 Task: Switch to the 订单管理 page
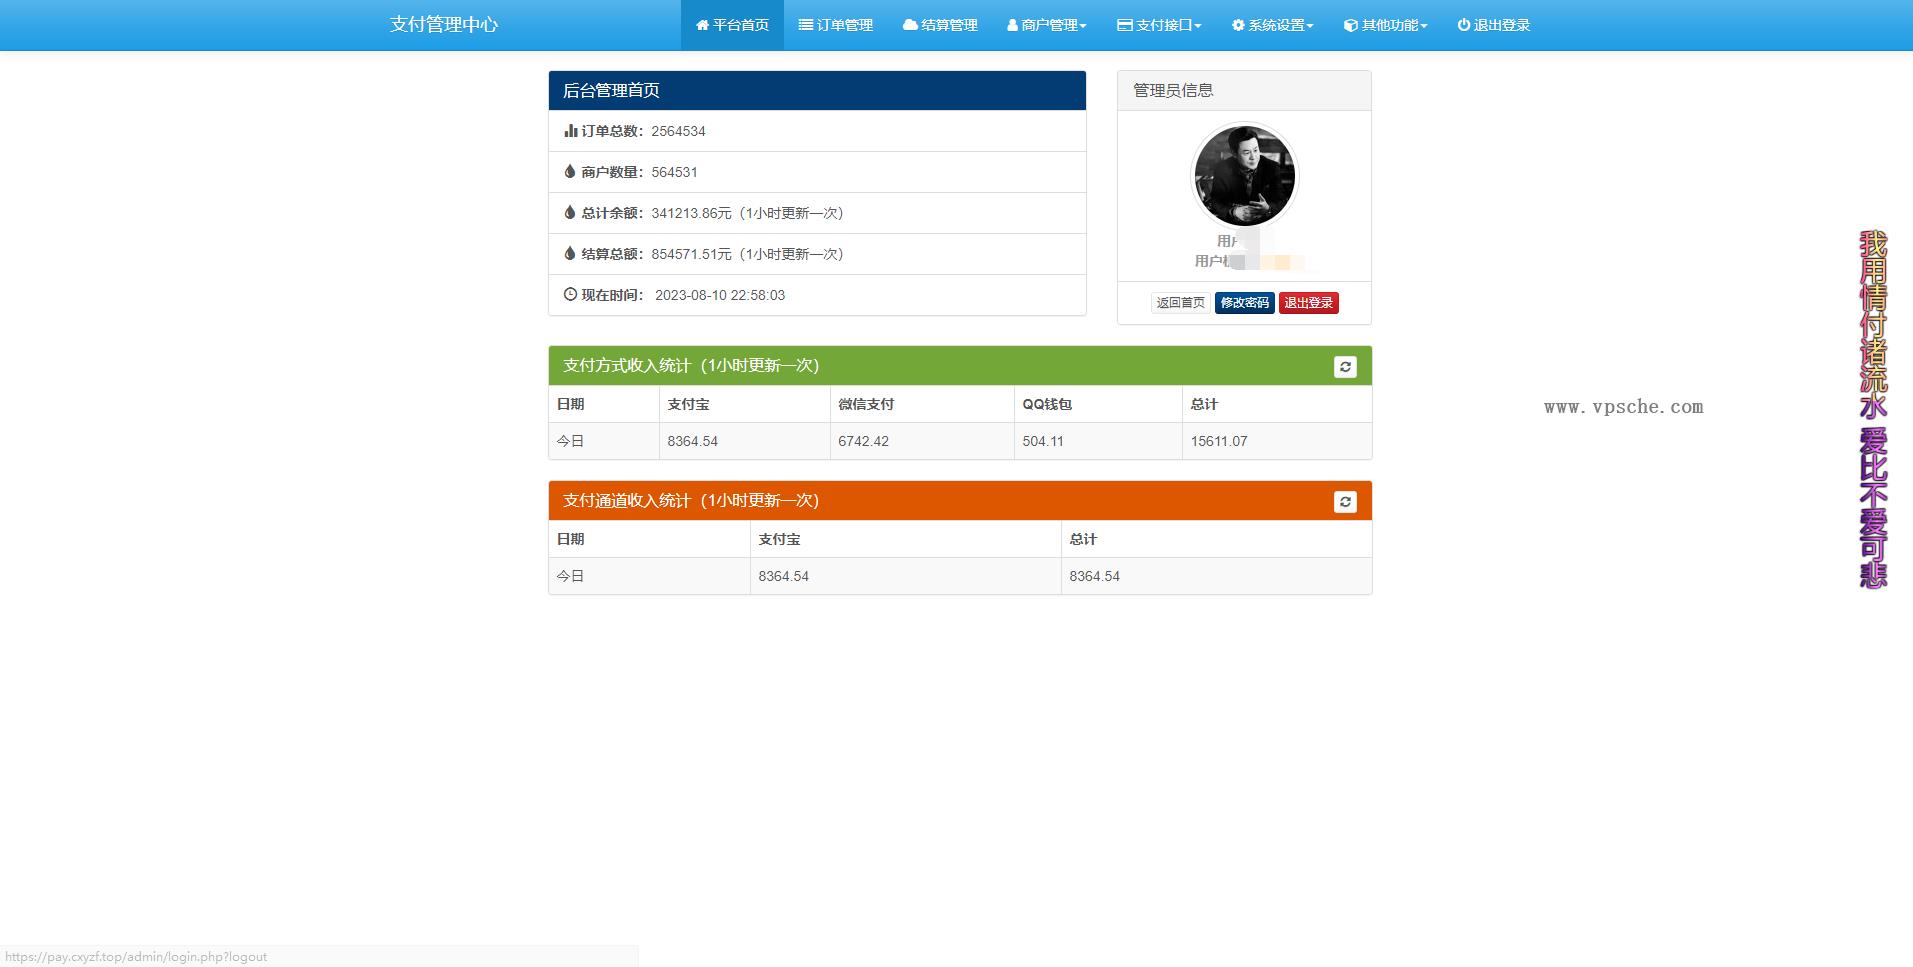pyautogui.click(x=835, y=25)
